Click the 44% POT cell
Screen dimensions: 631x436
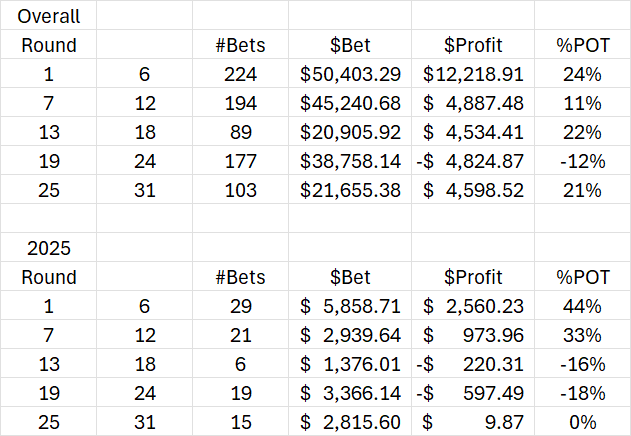click(x=581, y=306)
